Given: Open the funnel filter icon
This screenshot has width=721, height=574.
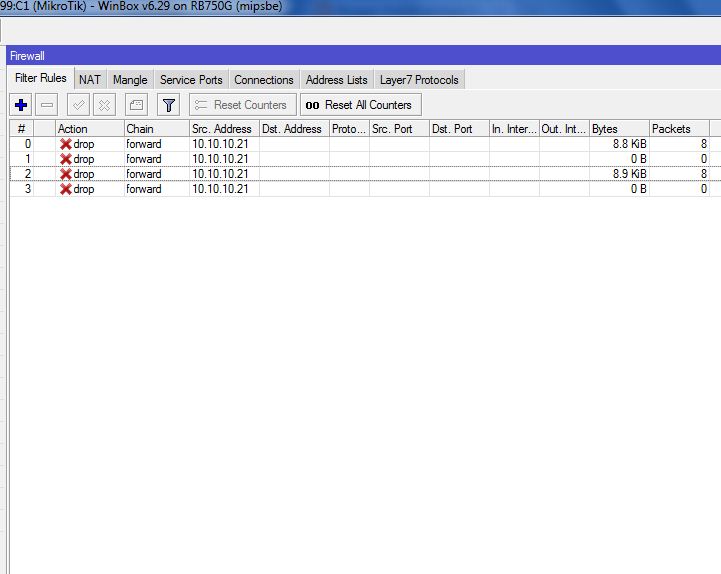Looking at the screenshot, I should click(168, 105).
